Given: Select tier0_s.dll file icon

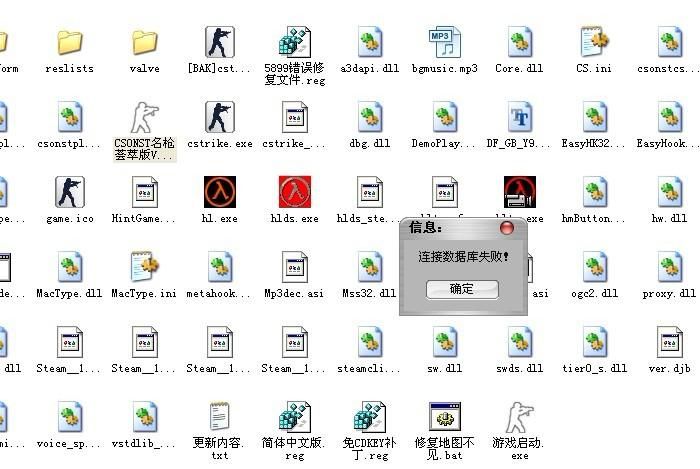Looking at the screenshot, I should [595, 342].
